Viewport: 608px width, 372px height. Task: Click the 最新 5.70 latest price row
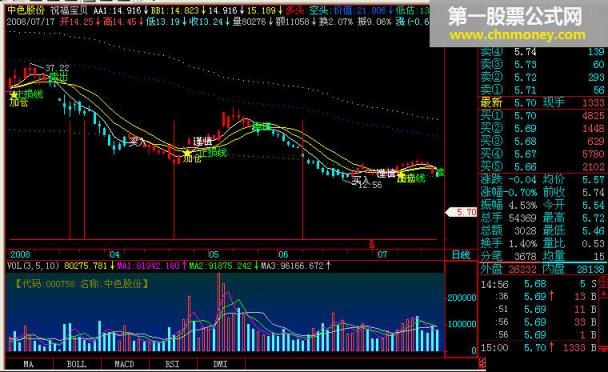pos(542,103)
